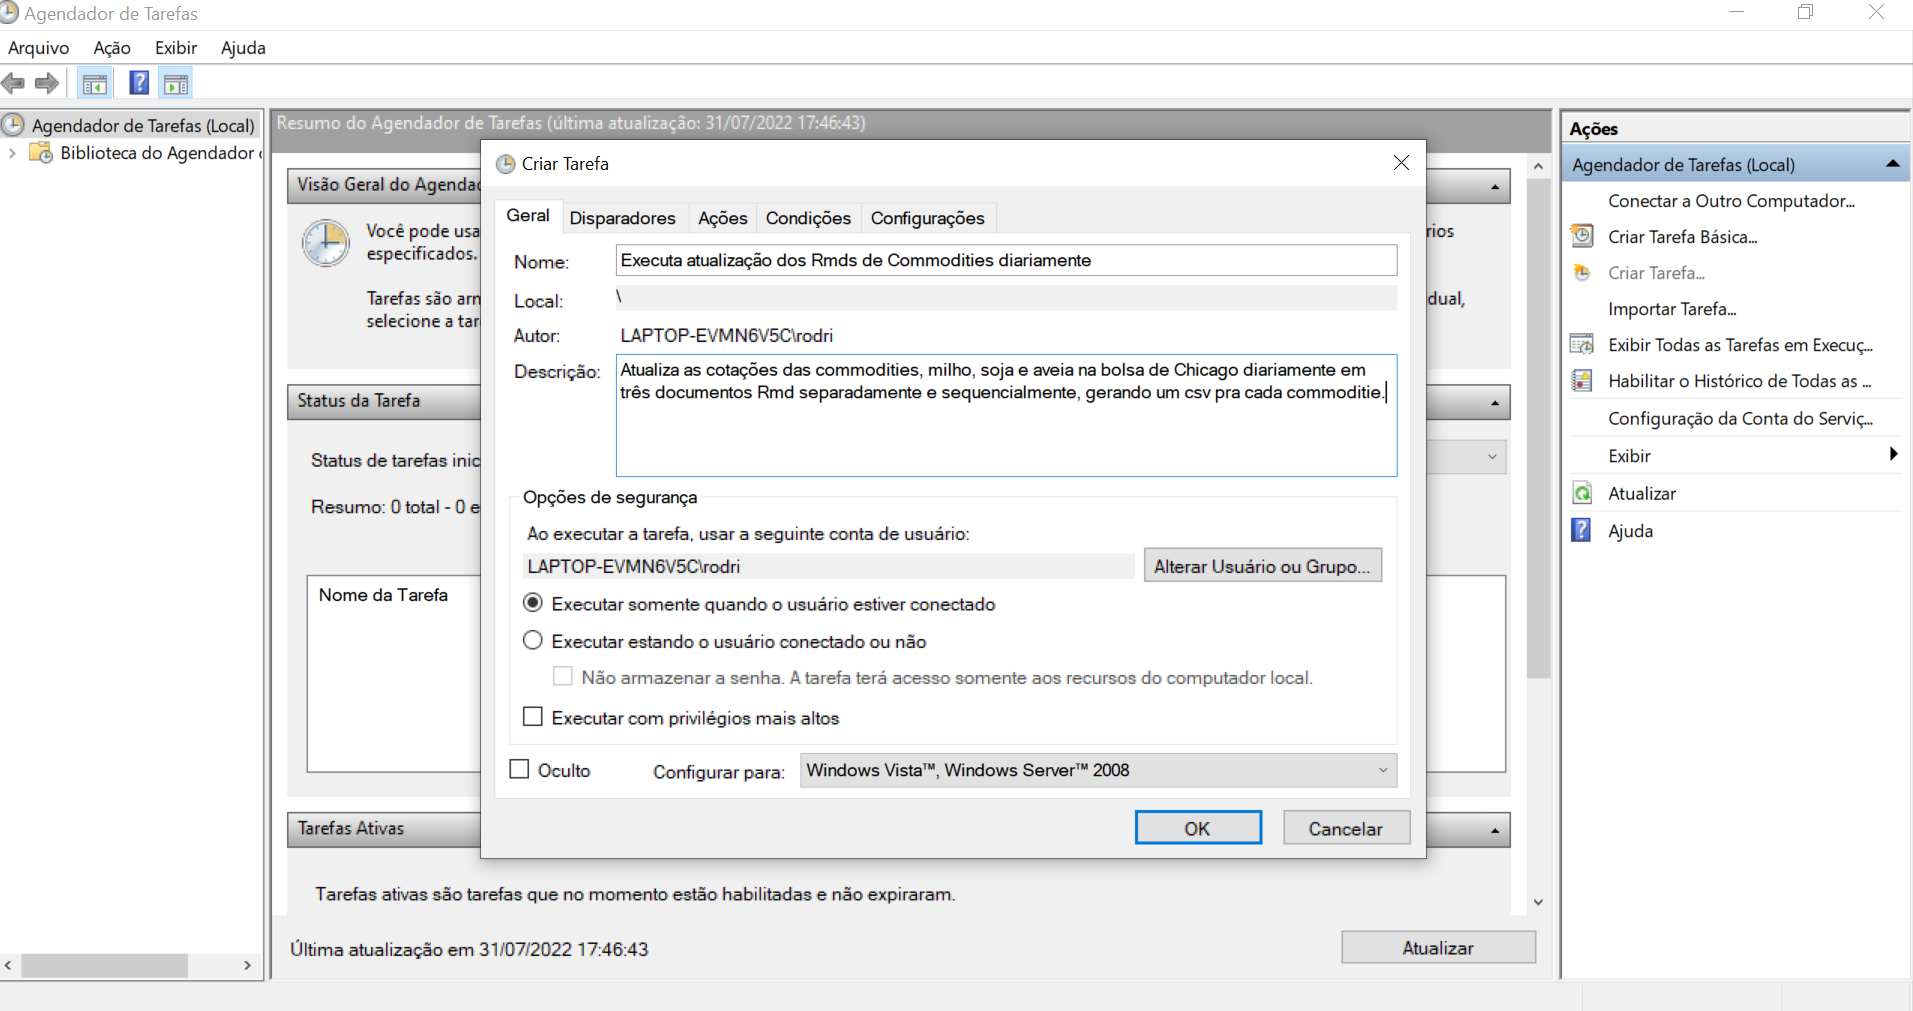
Task: Click in the Descrição text area
Action: coord(1006,415)
